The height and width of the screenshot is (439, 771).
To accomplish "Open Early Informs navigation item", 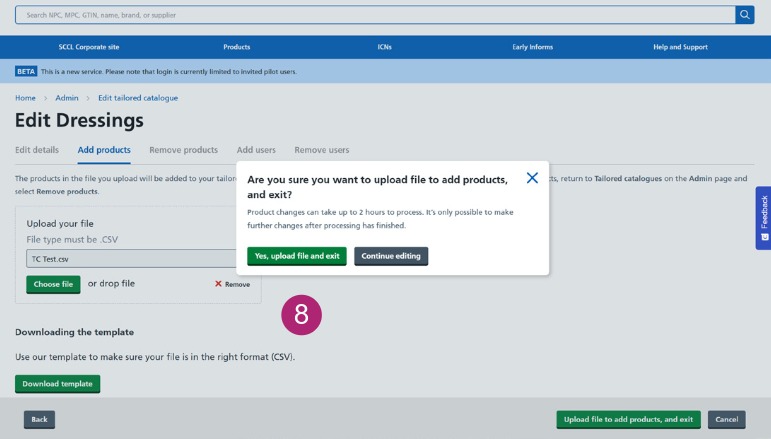I will pyautogui.click(x=533, y=47).
